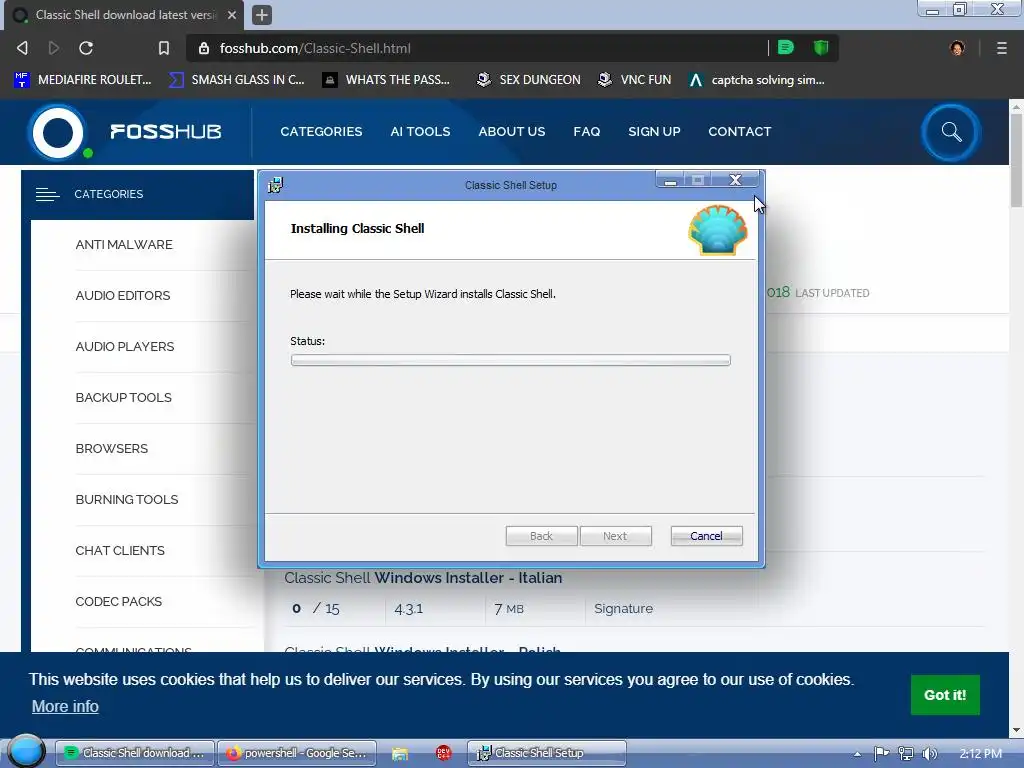Open the CATEGORIES nav menu
The width and height of the screenshot is (1024, 768).
(x=321, y=131)
